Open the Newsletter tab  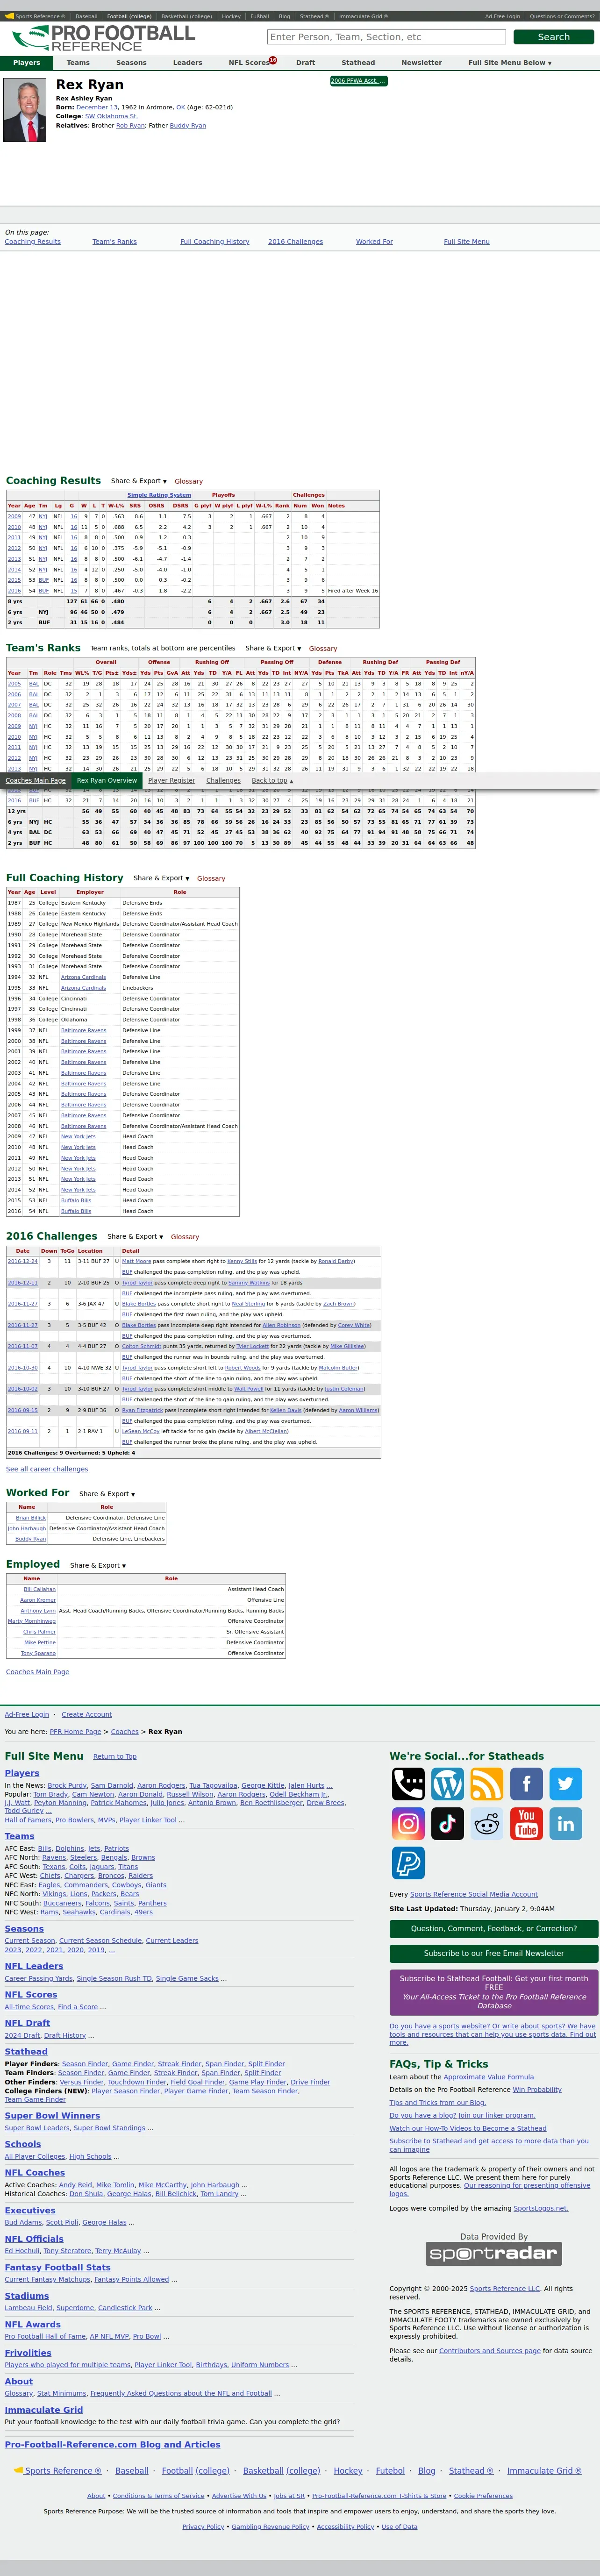pos(422,62)
